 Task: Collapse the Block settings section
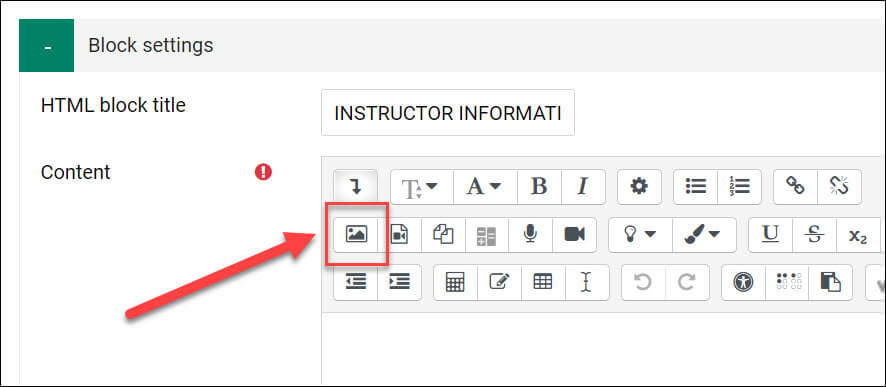tap(46, 46)
